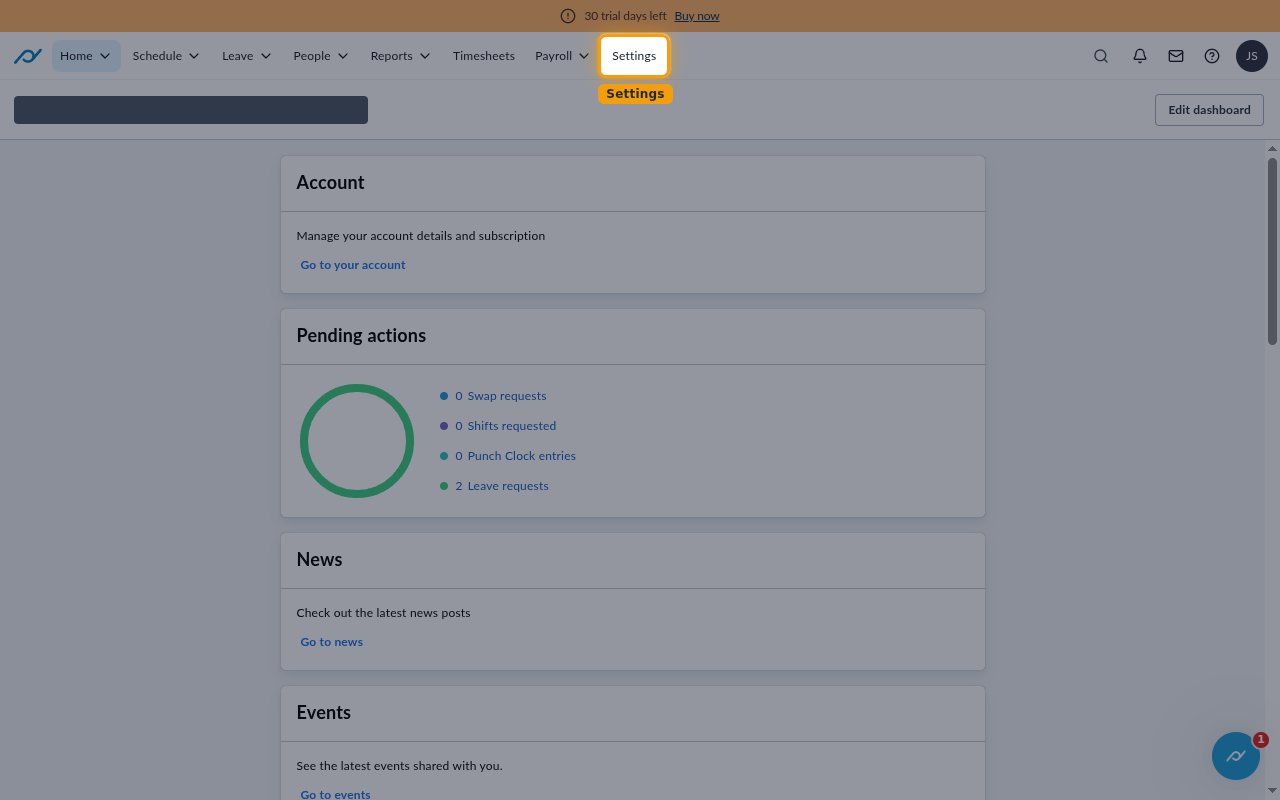Expand the Schedule dropdown menu
This screenshot has height=800, width=1280.
(166, 56)
